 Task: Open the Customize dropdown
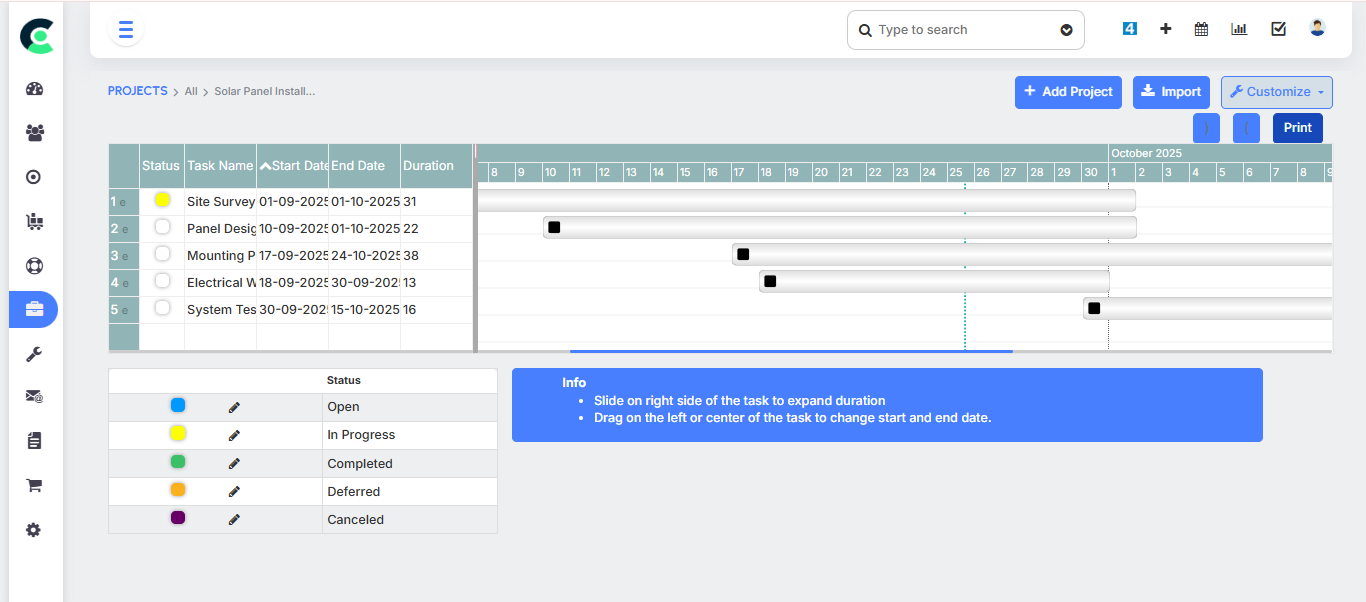point(1276,92)
